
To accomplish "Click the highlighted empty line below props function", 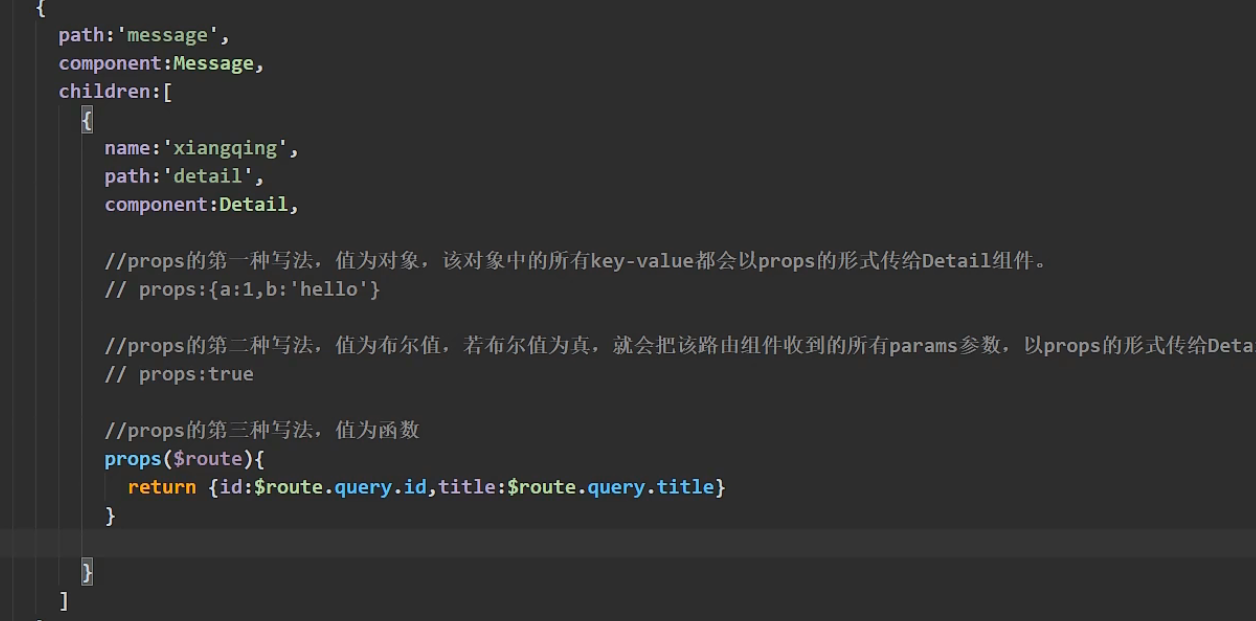I will 600,543.
